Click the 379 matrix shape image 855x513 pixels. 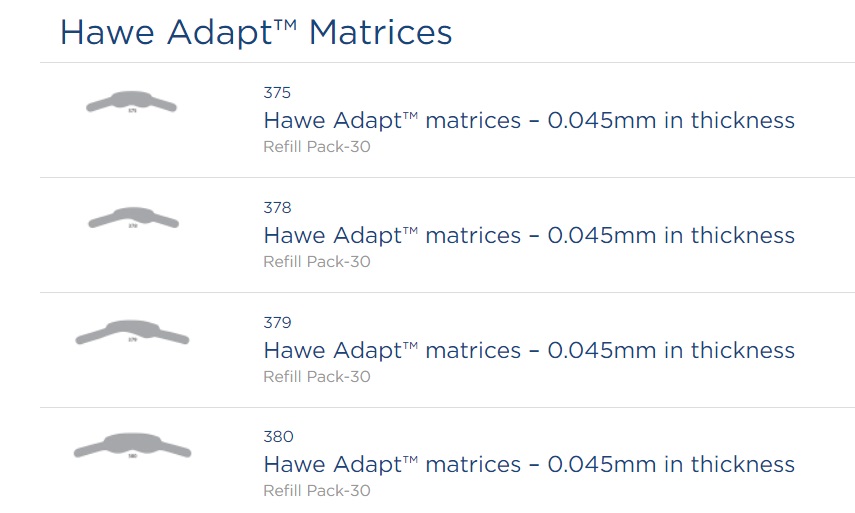[x=132, y=332]
